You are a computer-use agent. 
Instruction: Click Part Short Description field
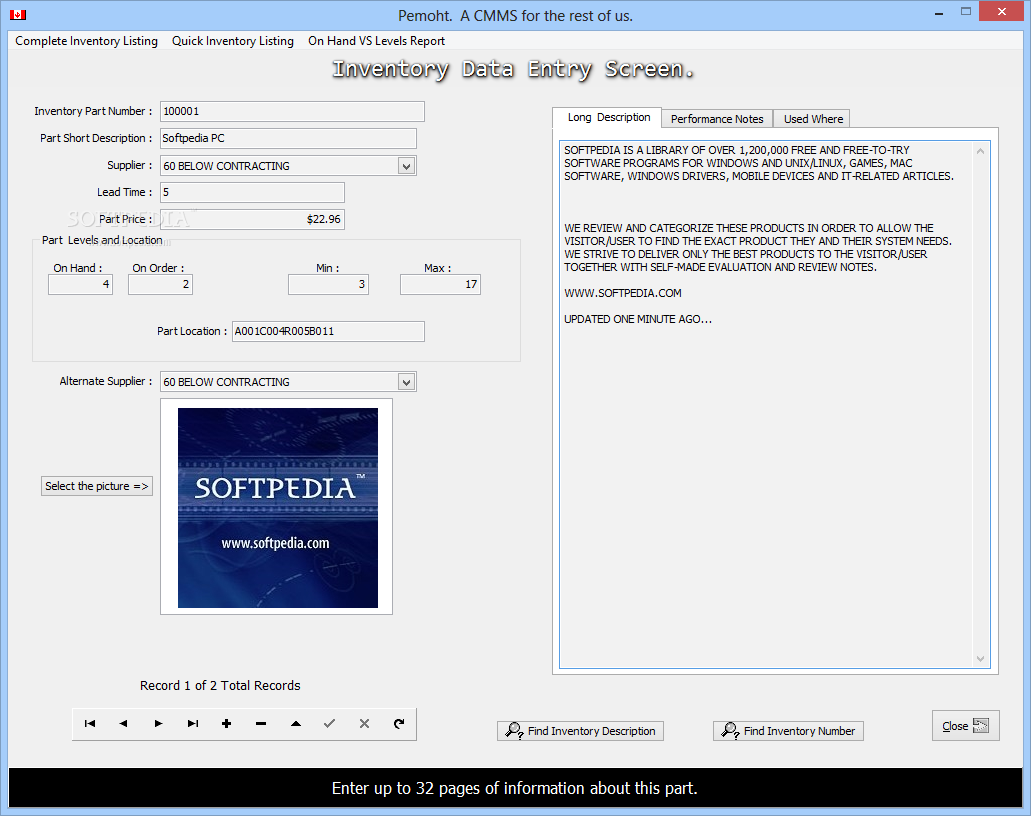[288, 138]
